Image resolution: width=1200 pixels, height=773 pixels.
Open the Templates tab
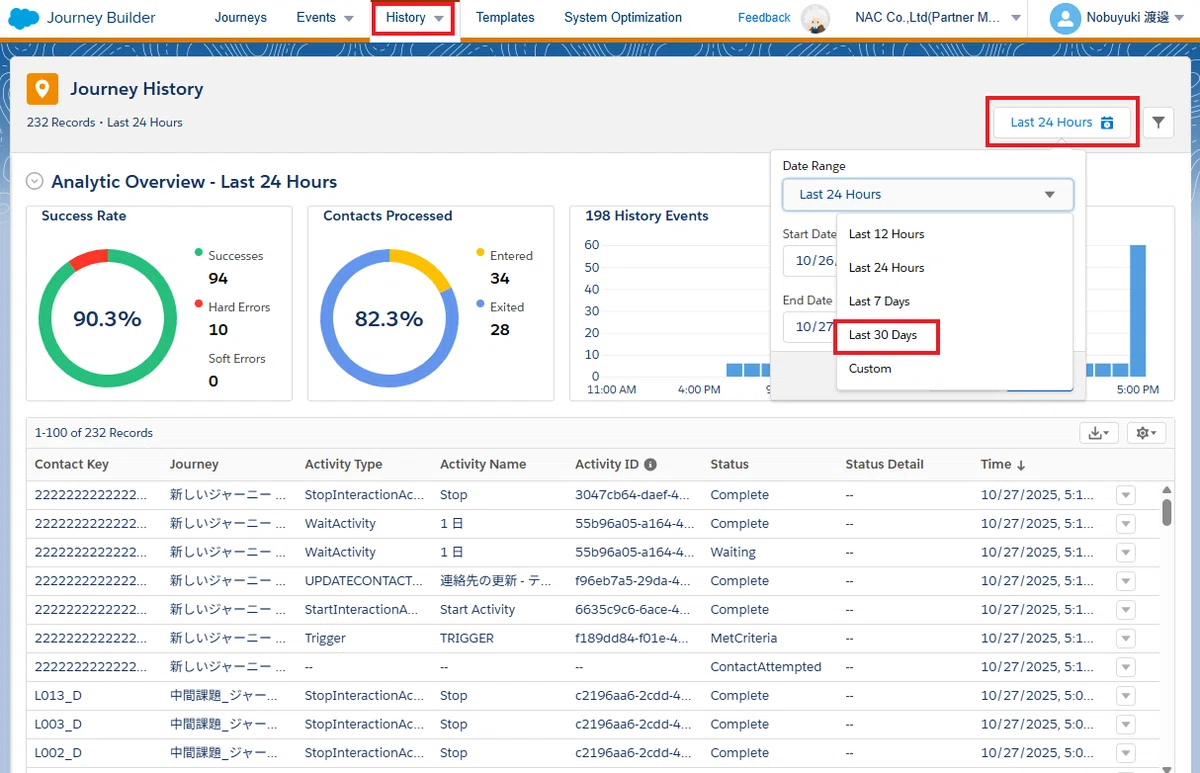pos(505,17)
